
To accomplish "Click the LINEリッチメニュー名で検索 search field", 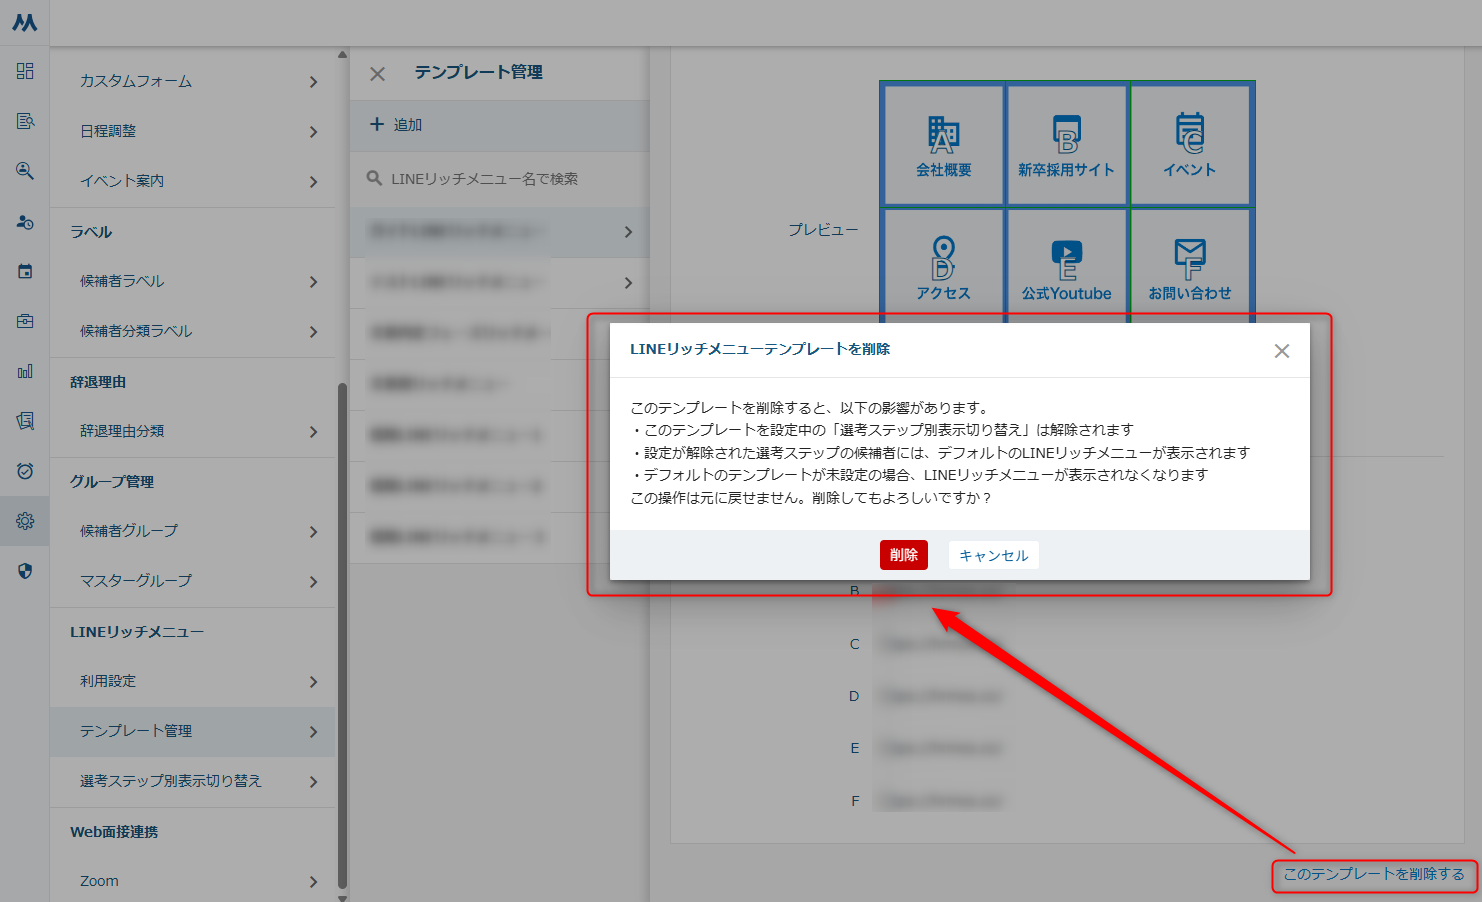I will [500, 179].
